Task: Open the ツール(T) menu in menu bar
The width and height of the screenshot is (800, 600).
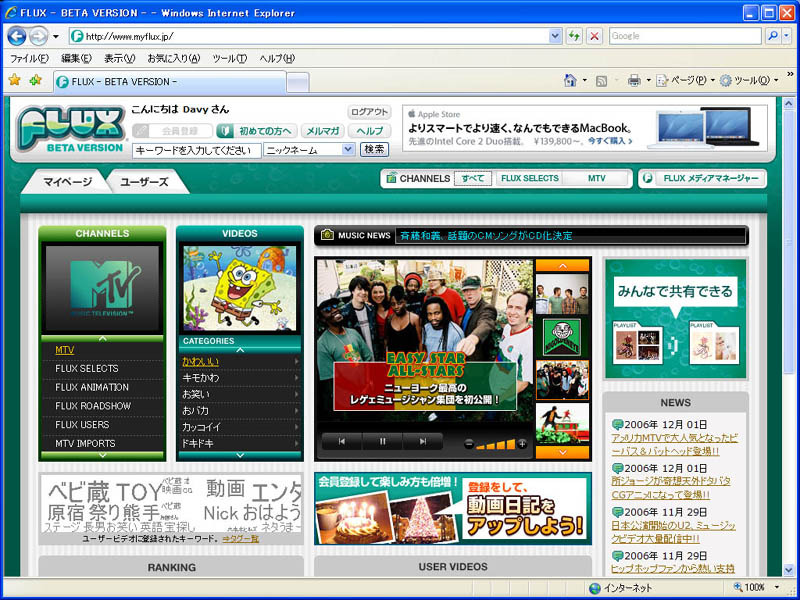Action: (230, 59)
